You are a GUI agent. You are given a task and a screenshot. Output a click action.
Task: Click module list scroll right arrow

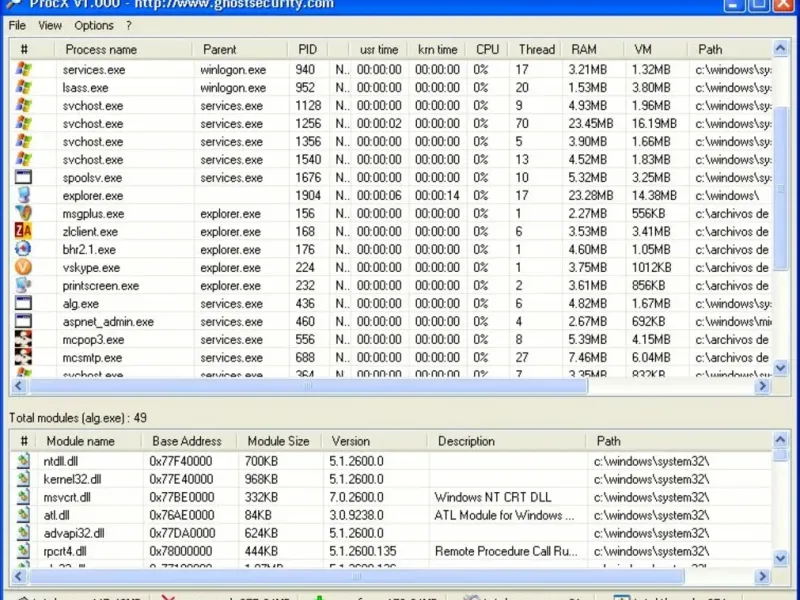762,577
